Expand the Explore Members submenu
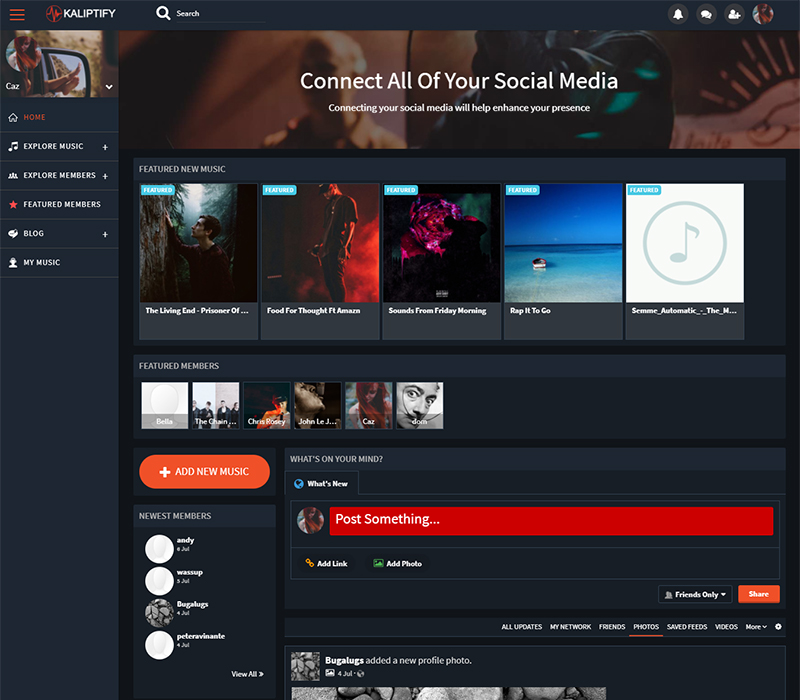The height and width of the screenshot is (700, 800). pyautogui.click(x=105, y=176)
